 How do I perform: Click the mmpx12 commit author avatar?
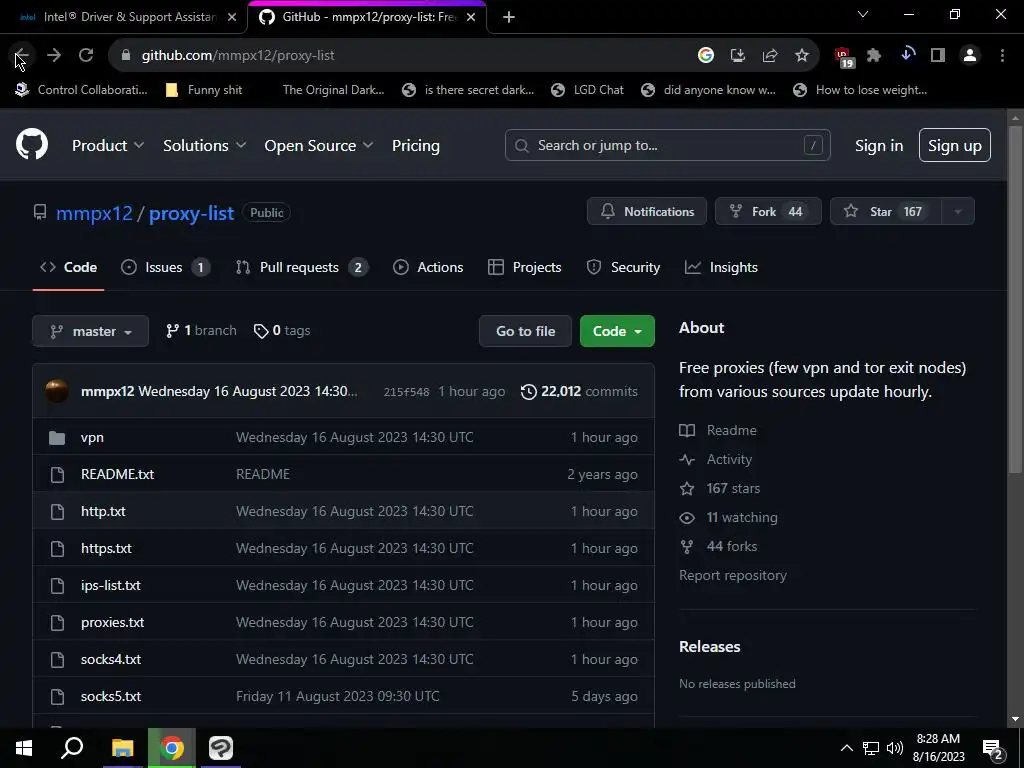pos(57,391)
